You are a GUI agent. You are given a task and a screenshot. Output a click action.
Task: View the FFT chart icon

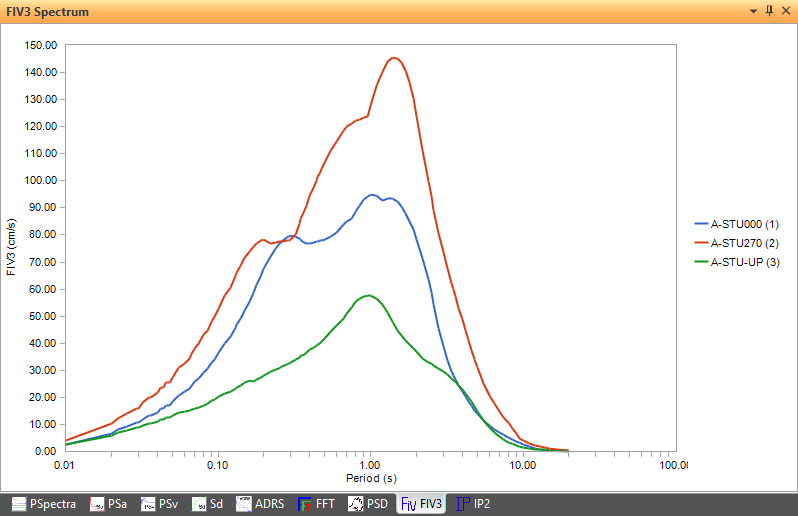click(x=304, y=504)
